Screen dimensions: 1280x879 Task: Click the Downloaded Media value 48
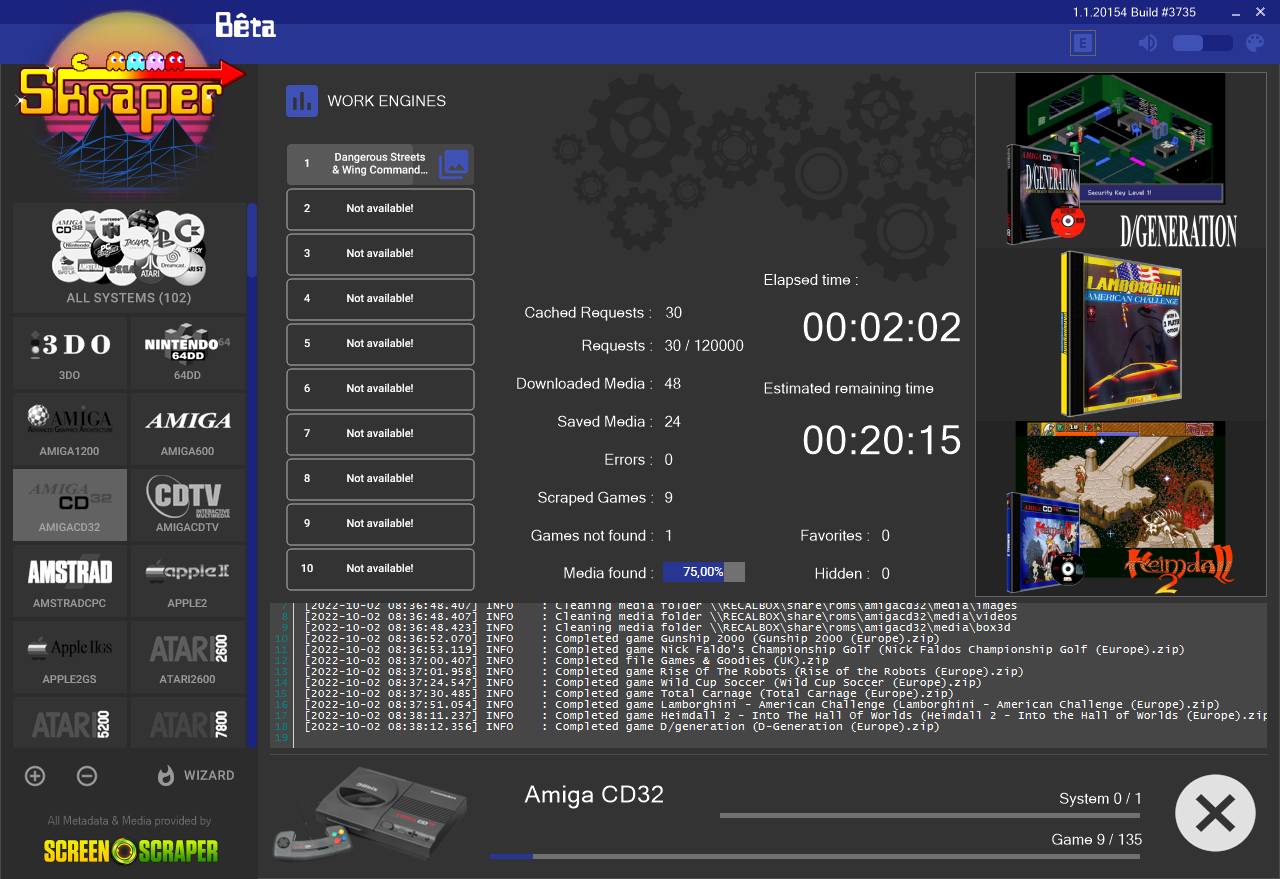click(673, 384)
